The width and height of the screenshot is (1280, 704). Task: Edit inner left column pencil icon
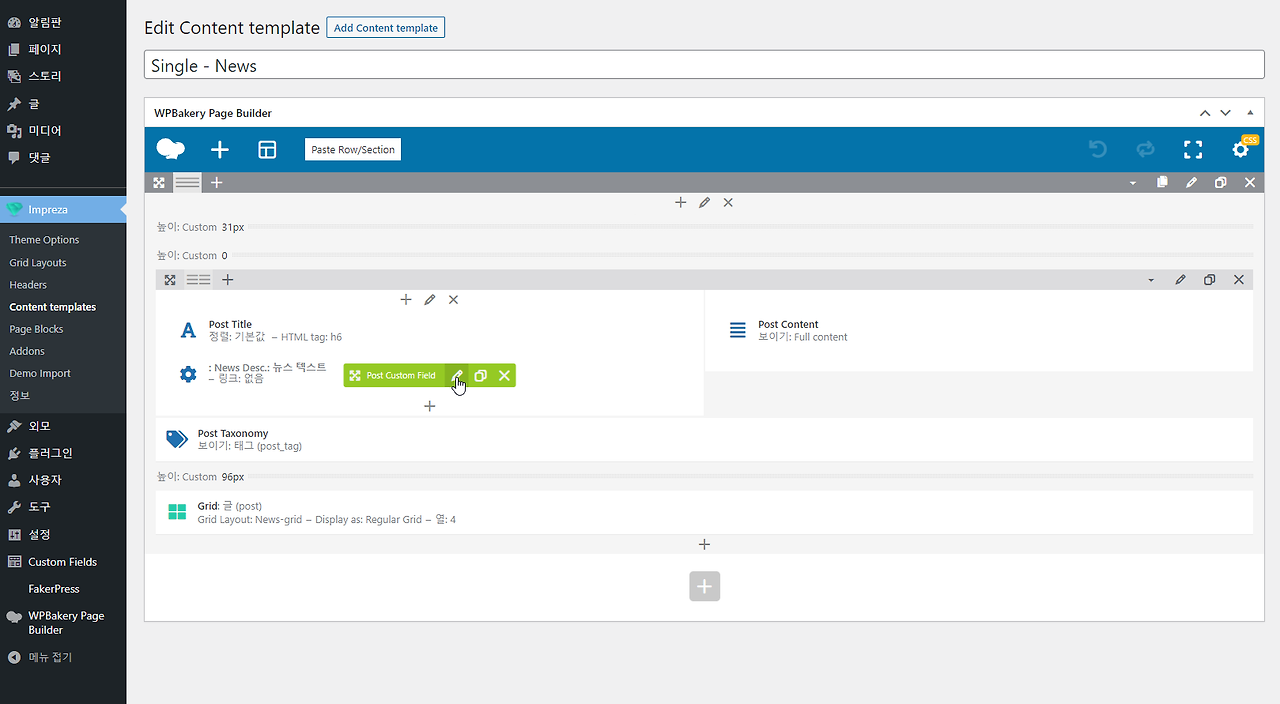(x=430, y=299)
